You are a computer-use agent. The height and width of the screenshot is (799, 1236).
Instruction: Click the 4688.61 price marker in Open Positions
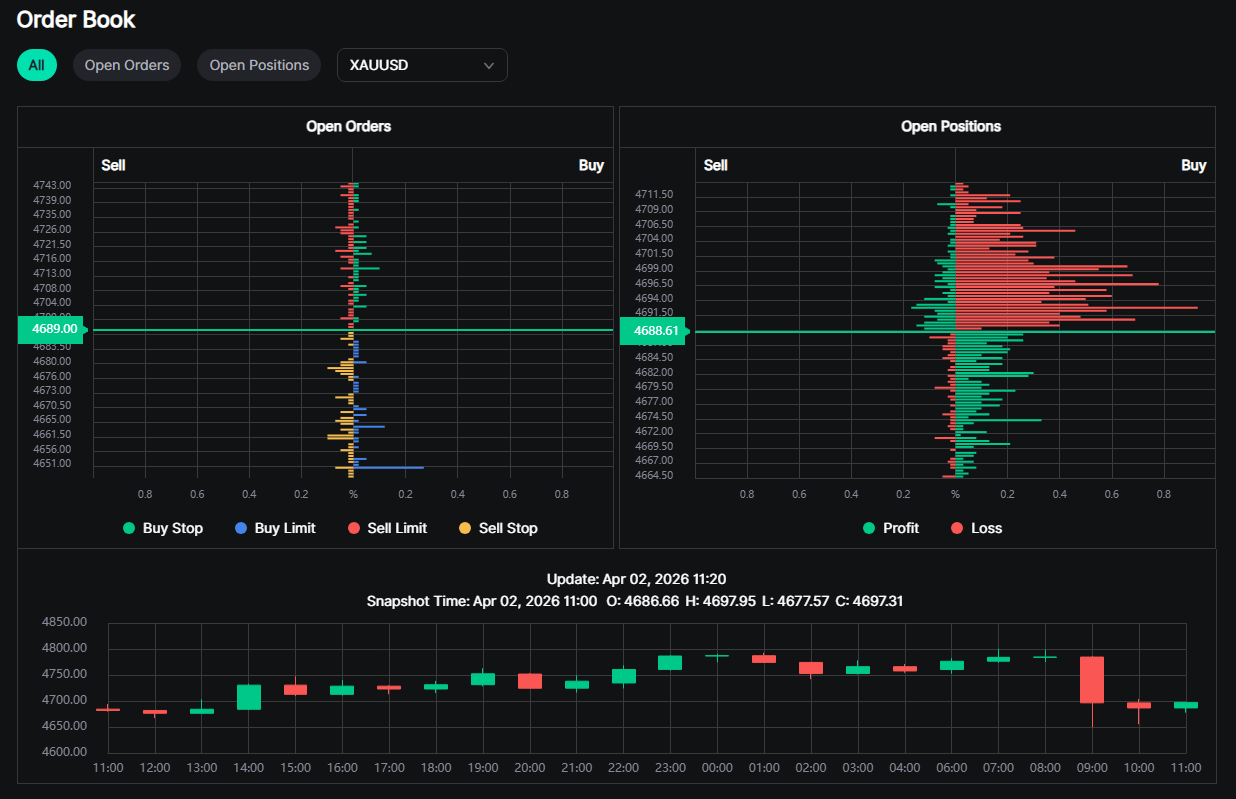pyautogui.click(x=653, y=331)
